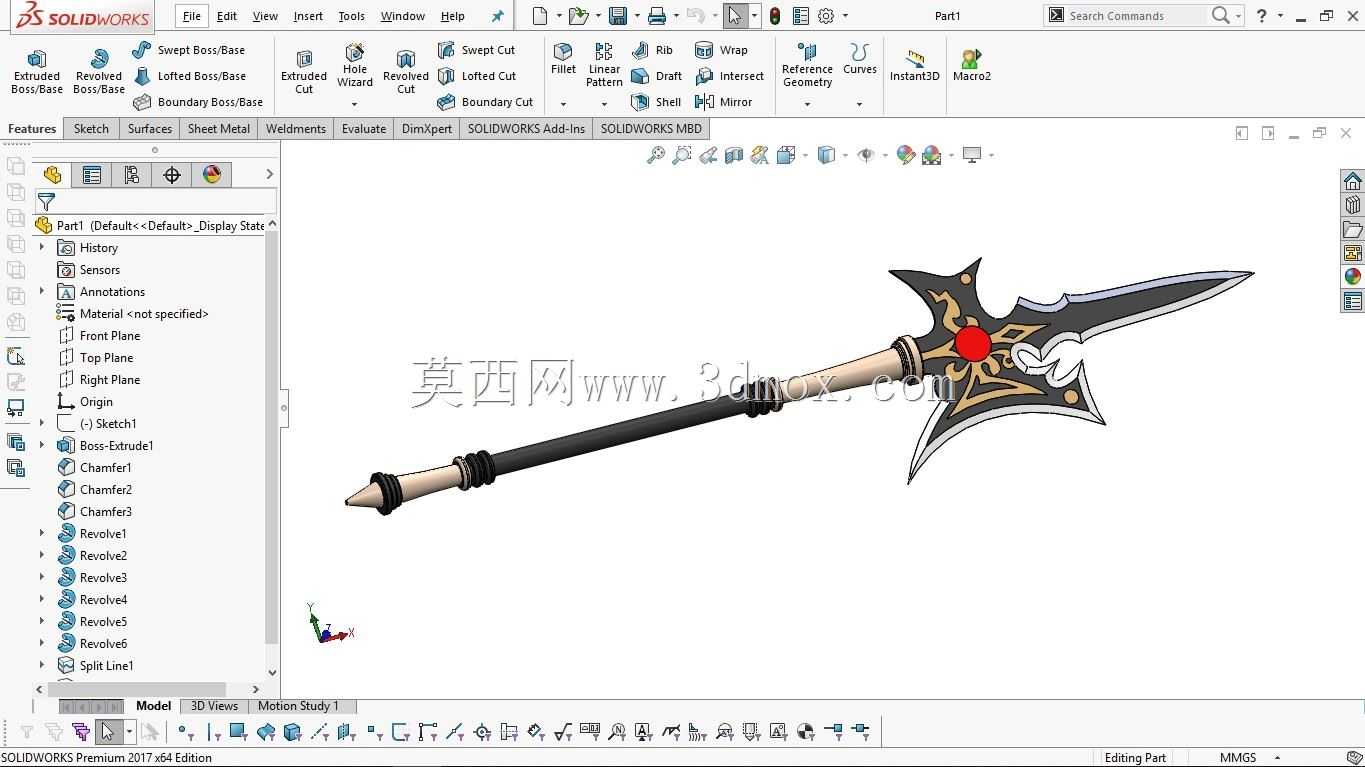Open the File menu
The image size is (1365, 767).
(x=191, y=16)
